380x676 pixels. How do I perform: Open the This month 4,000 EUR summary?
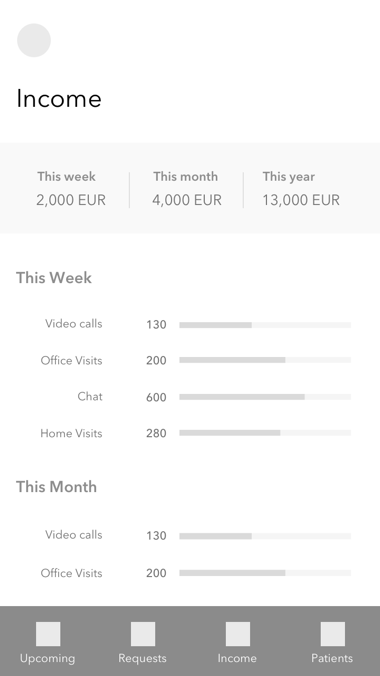click(187, 188)
